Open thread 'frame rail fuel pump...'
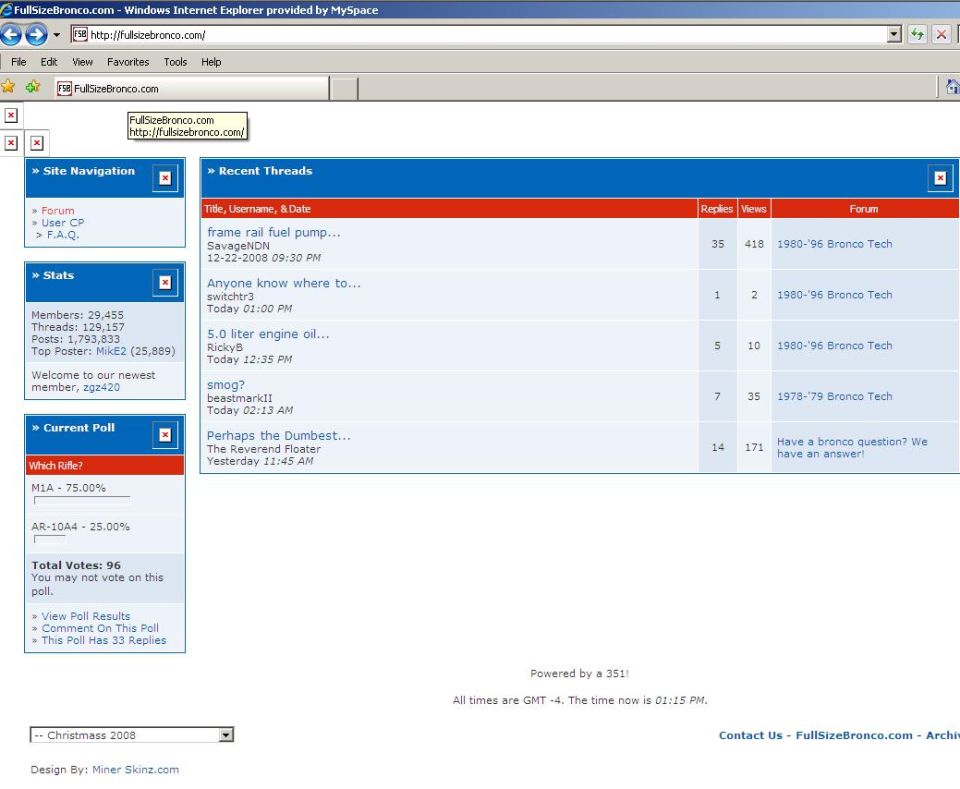 [274, 233]
